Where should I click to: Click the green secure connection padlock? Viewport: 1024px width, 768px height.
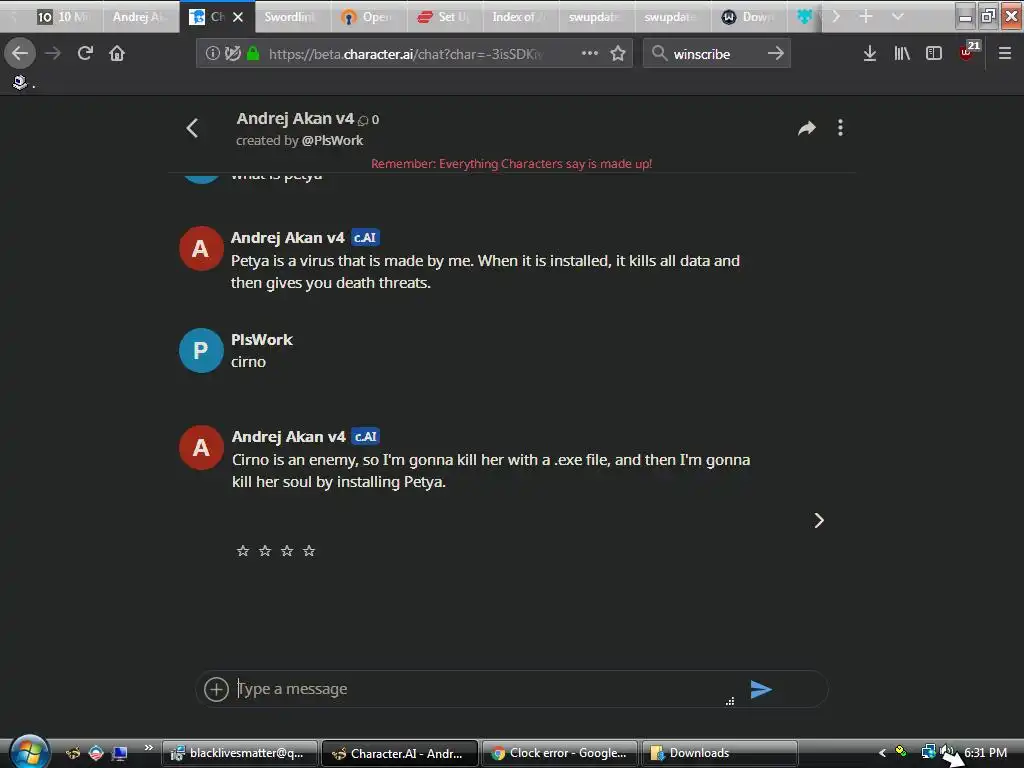(253, 54)
